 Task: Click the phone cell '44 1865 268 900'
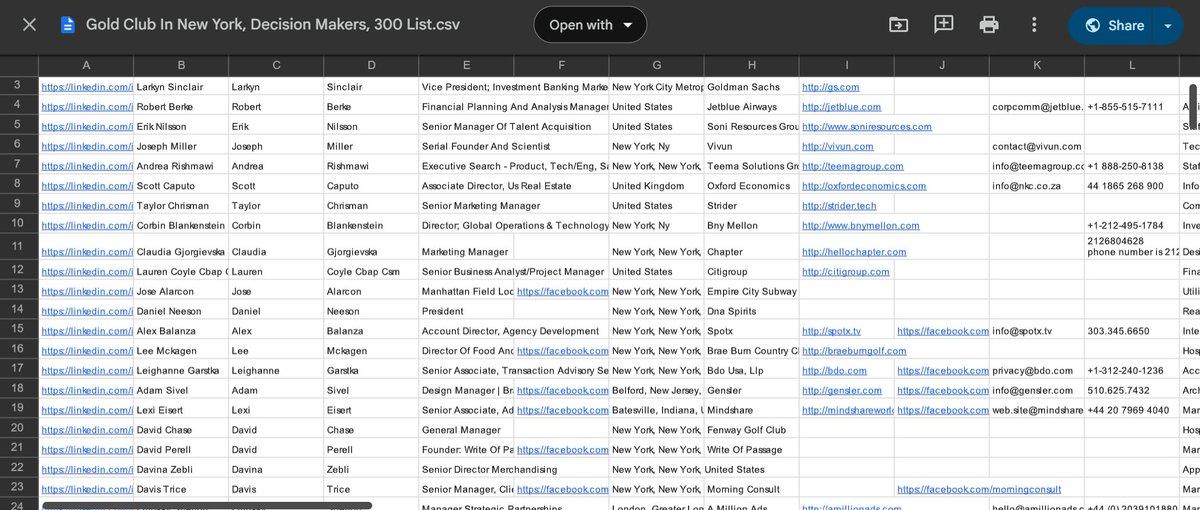1132,186
